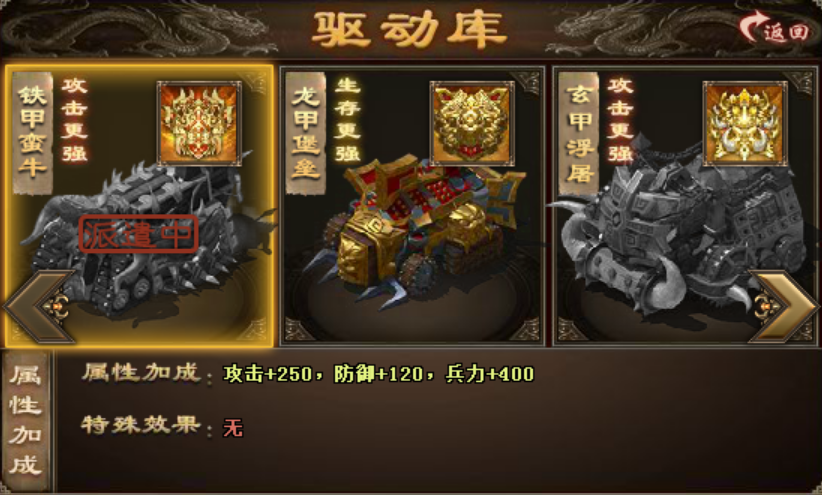Click 攻击更强 text on 玄甲浮屠 card
The image size is (822, 495).
tap(621, 120)
